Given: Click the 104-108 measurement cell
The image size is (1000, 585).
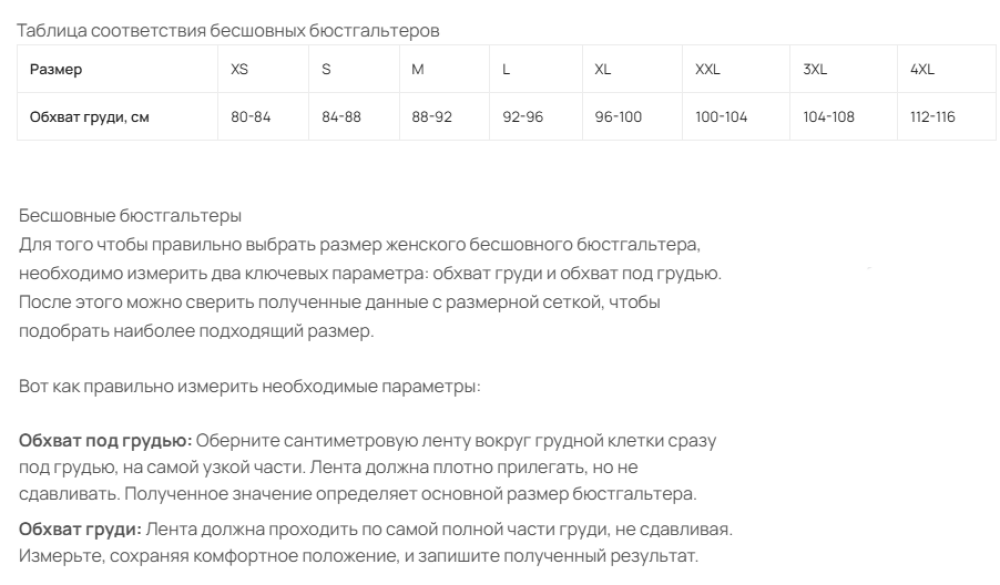Looking at the screenshot, I should [844, 117].
